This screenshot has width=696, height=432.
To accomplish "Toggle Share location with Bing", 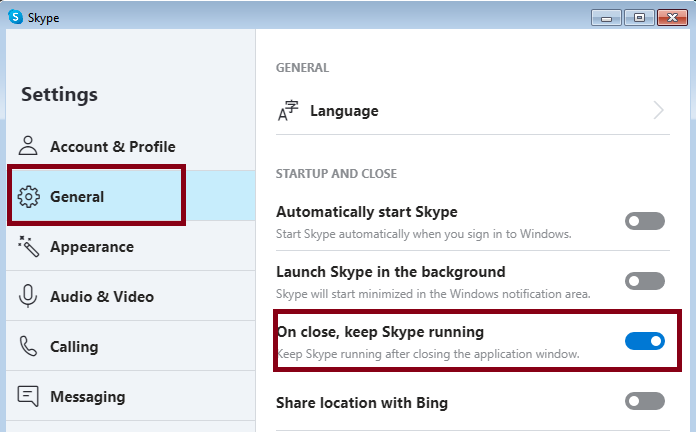I will (644, 401).
